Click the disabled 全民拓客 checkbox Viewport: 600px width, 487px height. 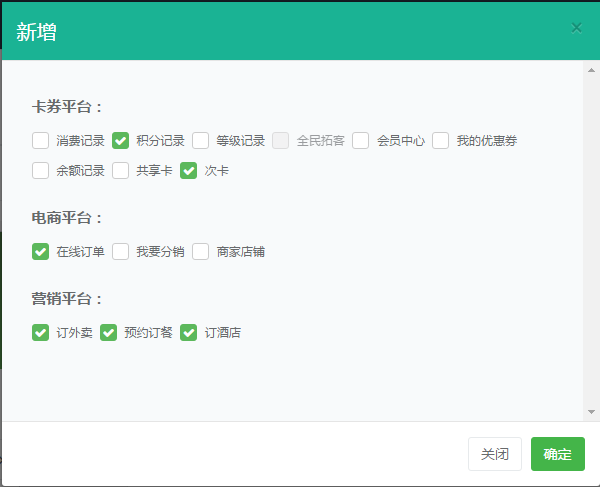[x=281, y=141]
